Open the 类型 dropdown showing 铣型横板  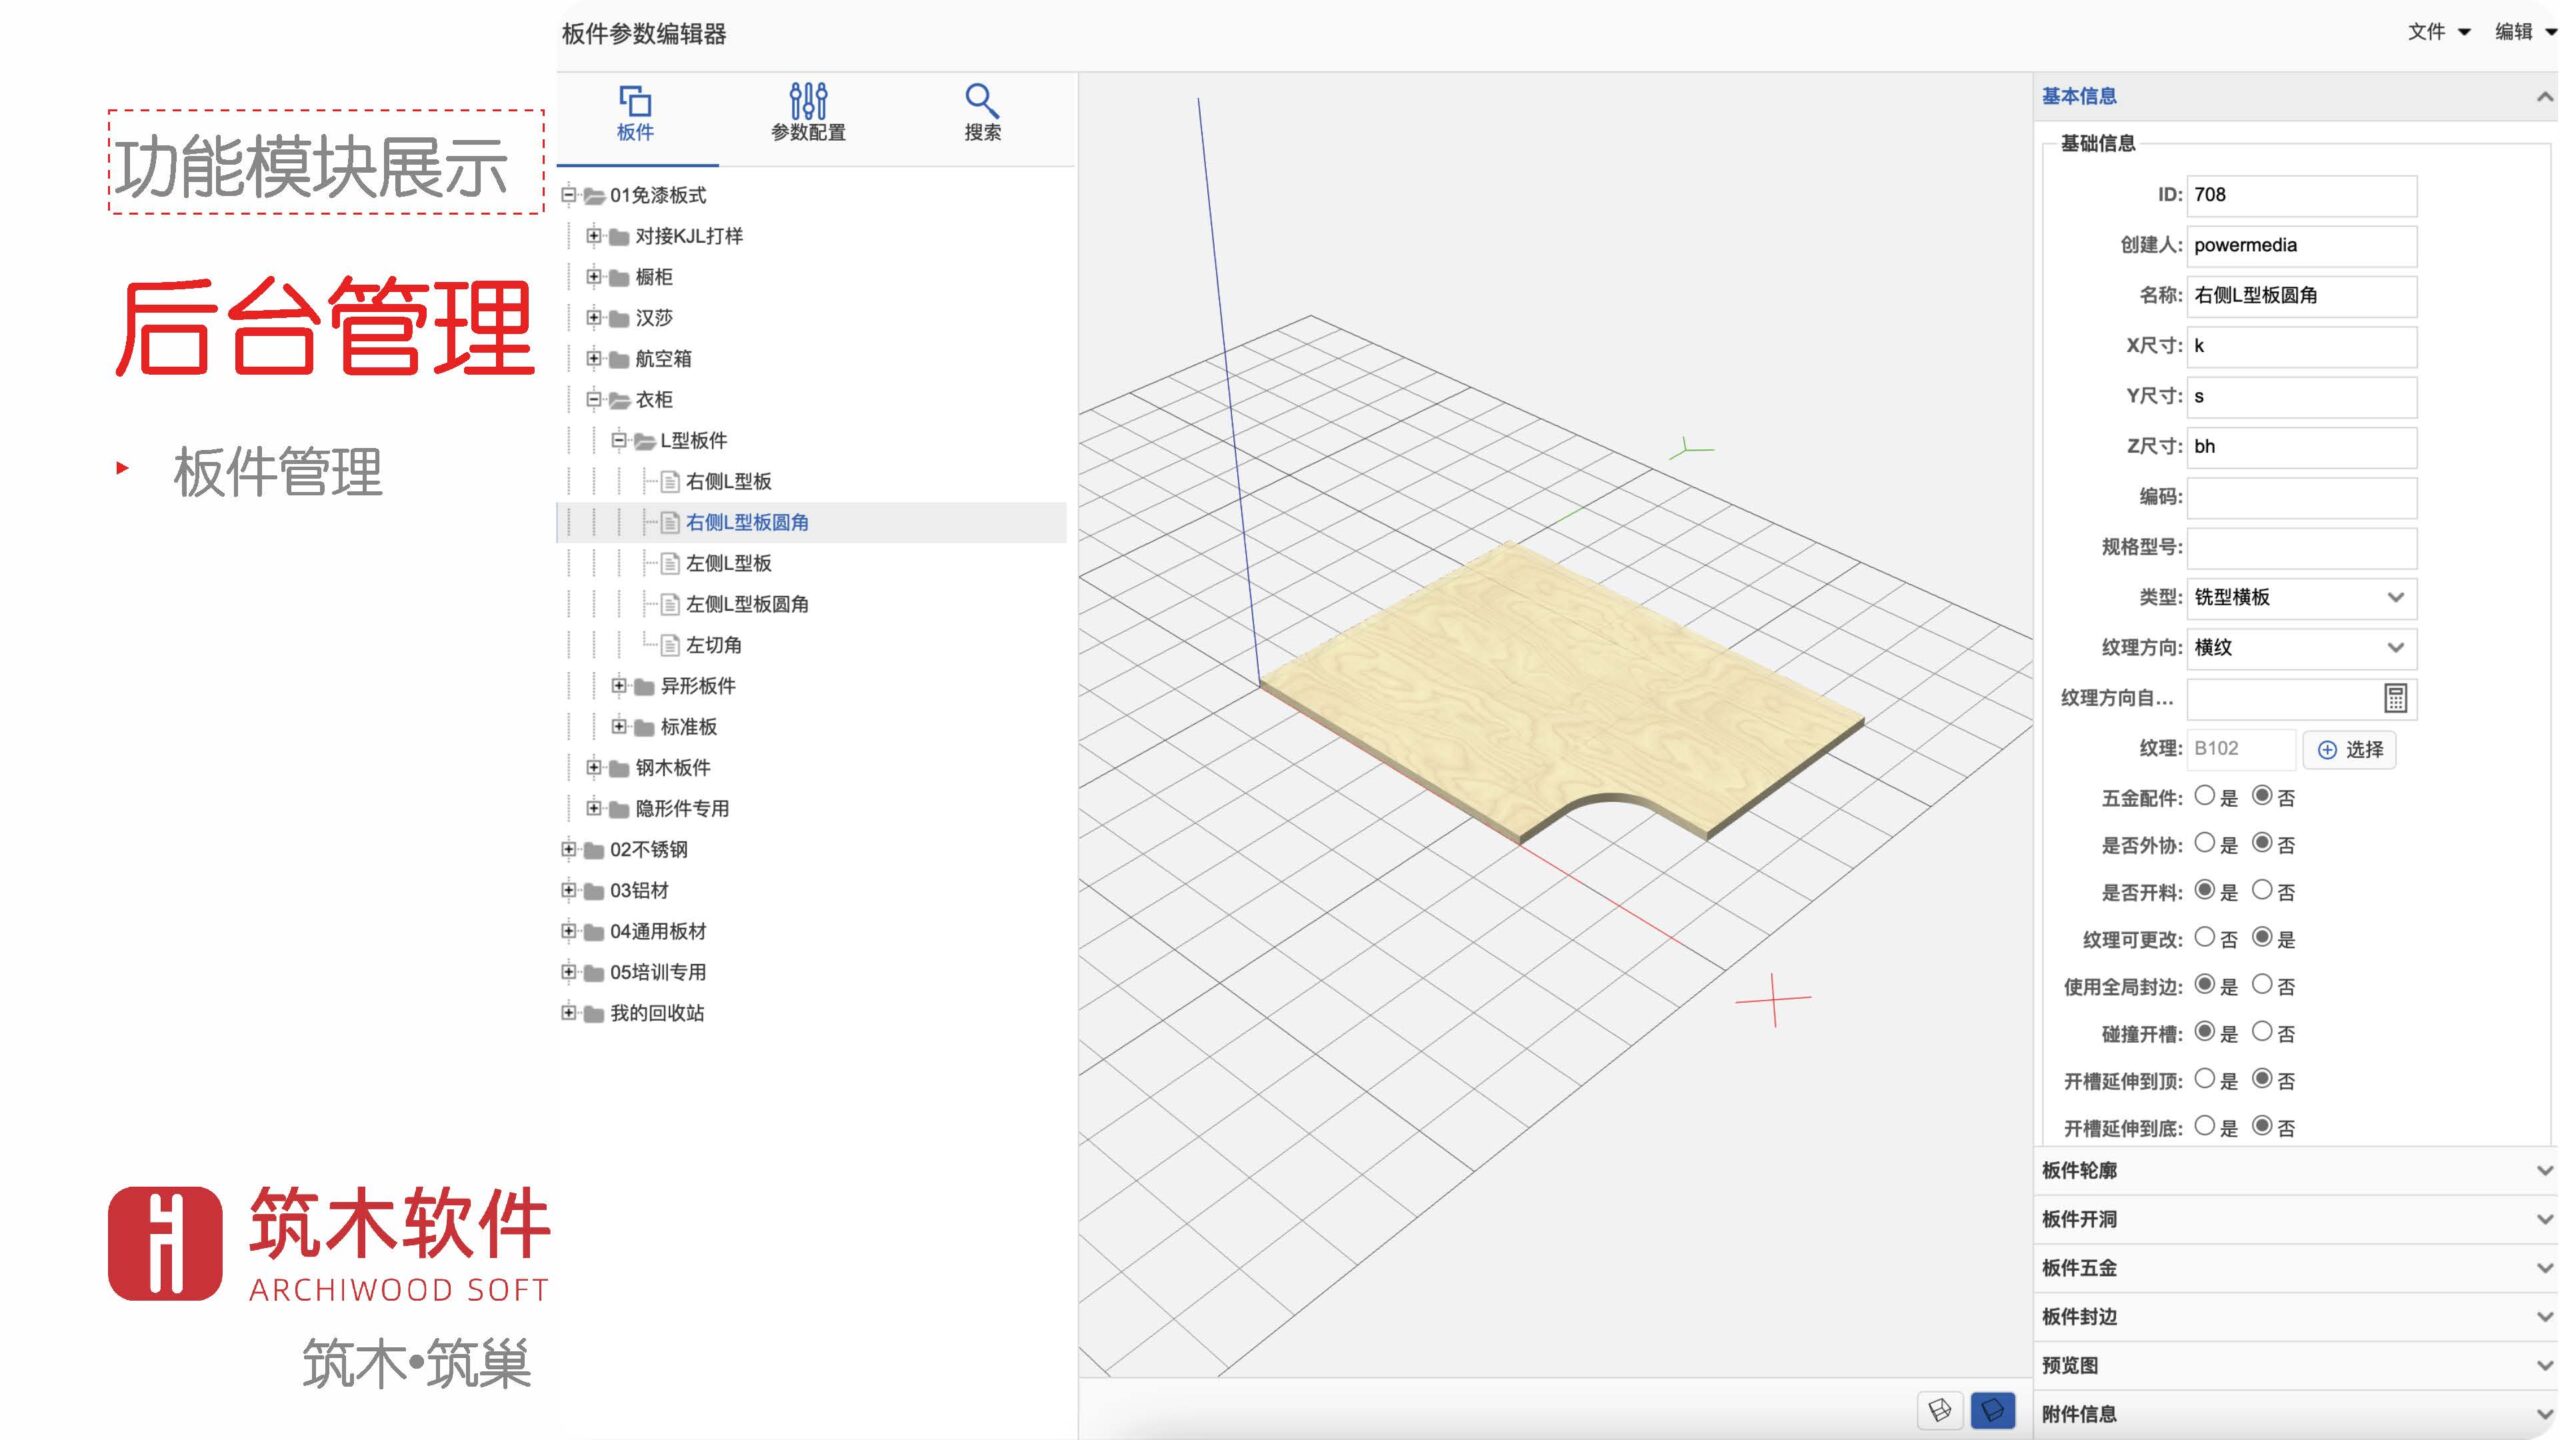coord(2301,597)
